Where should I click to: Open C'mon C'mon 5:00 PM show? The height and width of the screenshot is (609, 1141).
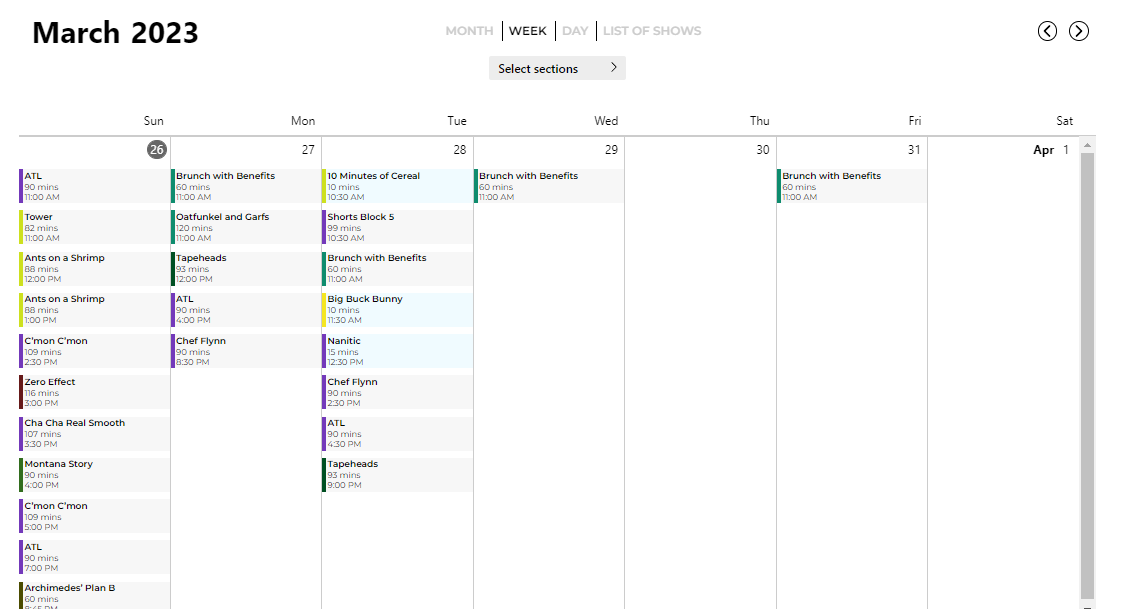pyautogui.click(x=95, y=516)
